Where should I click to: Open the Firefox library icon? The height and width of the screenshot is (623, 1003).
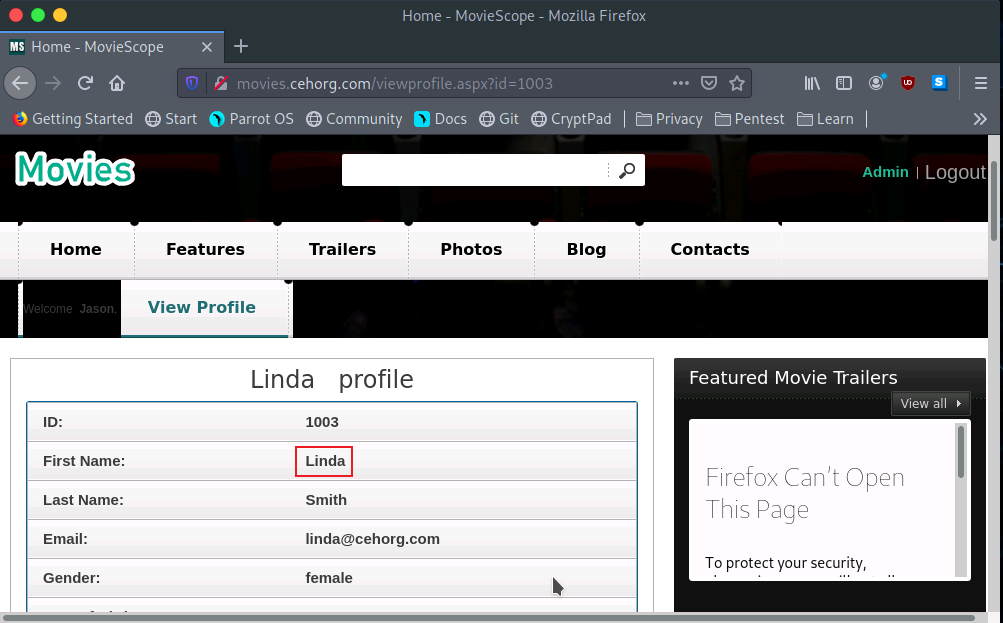pyautogui.click(x=812, y=83)
